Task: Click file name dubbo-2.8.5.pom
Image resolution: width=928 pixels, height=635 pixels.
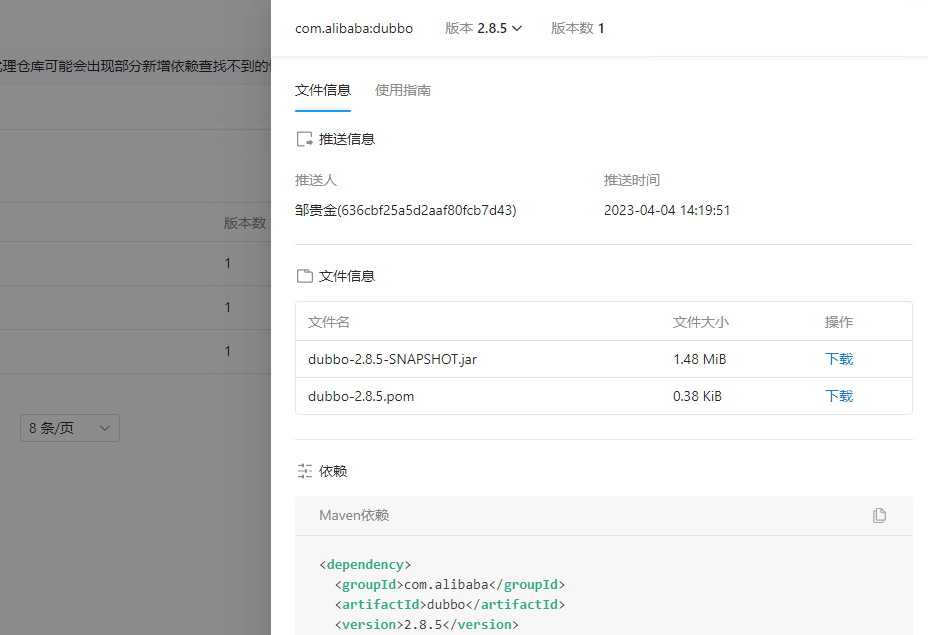Action: click(361, 397)
